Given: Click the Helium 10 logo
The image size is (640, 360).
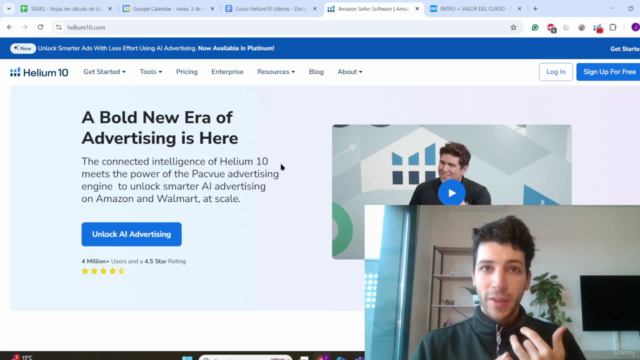Looking at the screenshot, I should tap(39, 72).
